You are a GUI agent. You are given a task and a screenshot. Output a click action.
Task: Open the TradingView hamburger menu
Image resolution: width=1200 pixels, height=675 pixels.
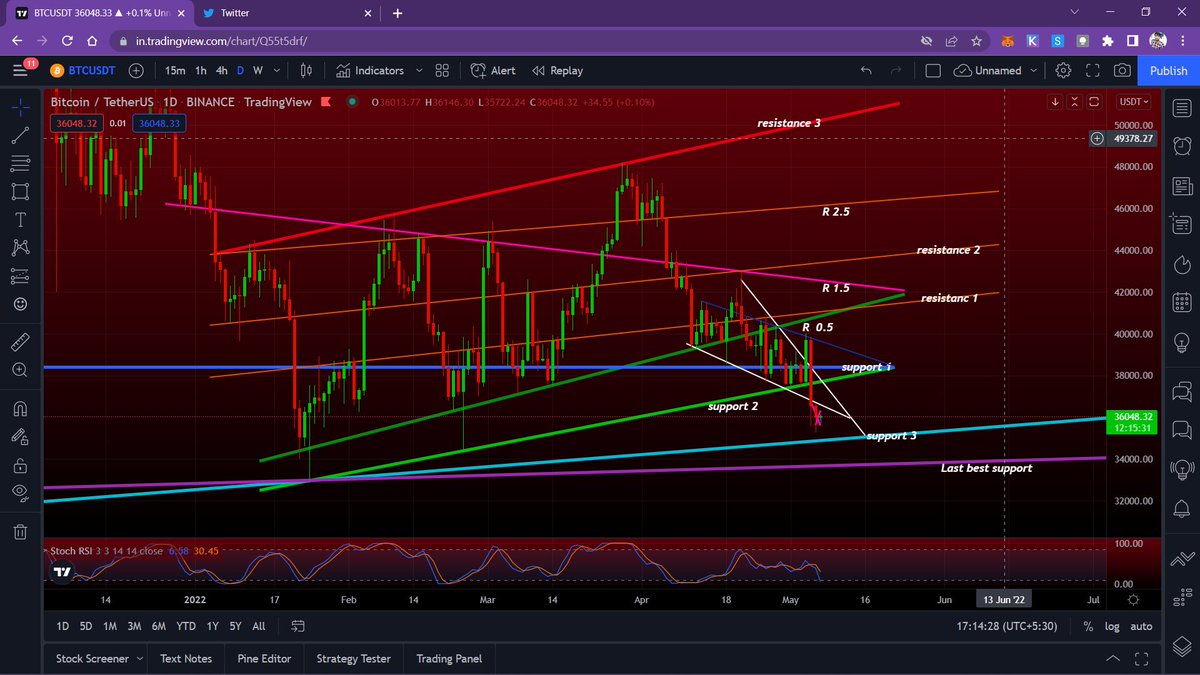coord(20,70)
